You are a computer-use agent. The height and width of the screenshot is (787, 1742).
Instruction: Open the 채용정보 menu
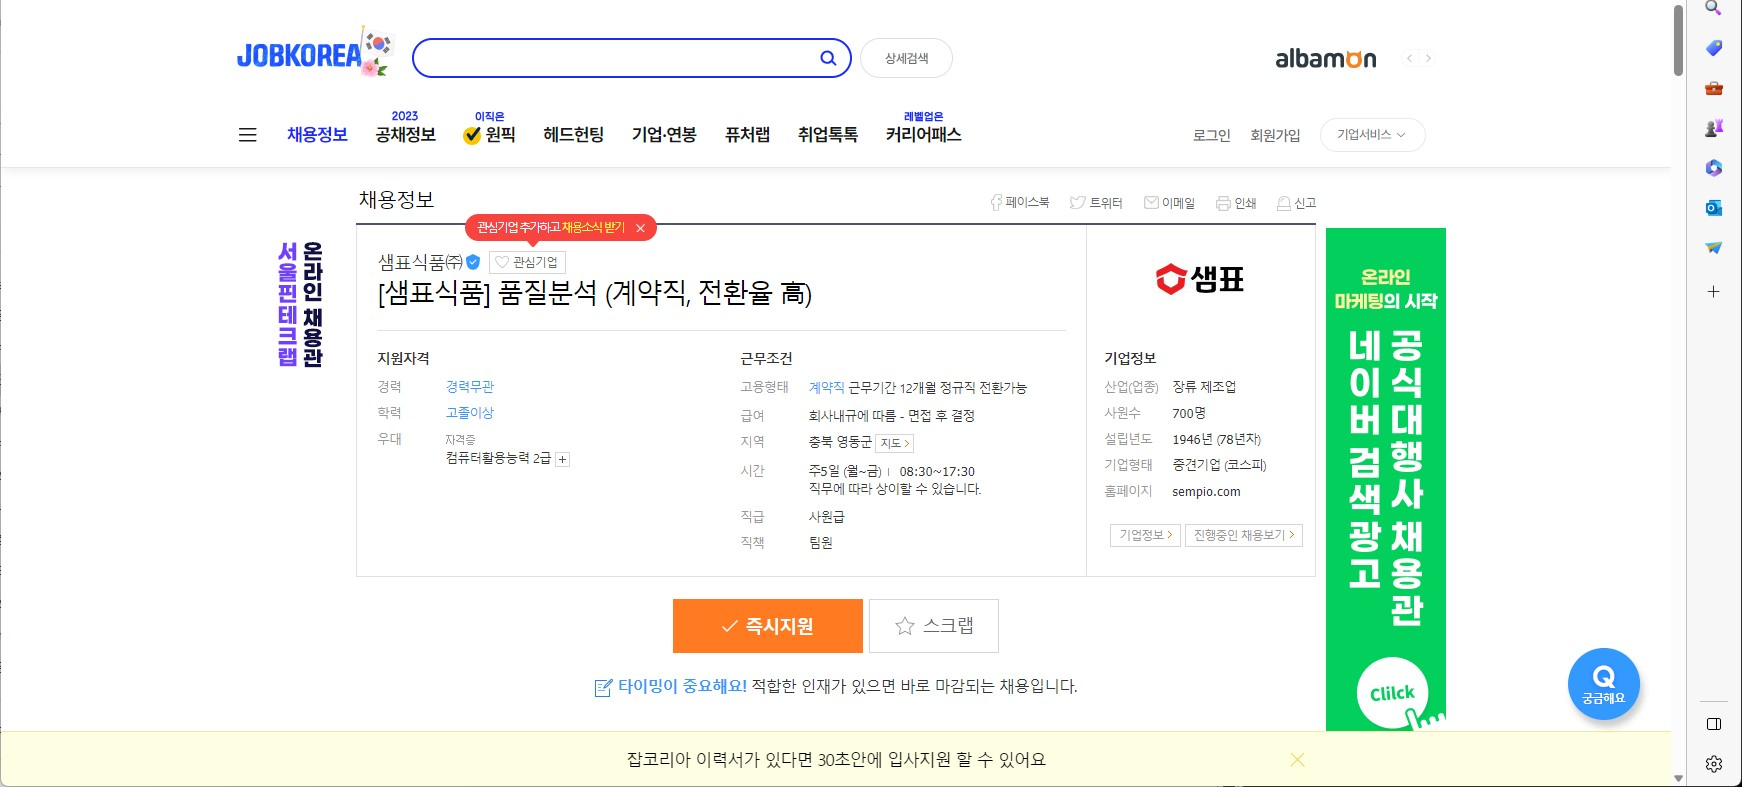317,135
